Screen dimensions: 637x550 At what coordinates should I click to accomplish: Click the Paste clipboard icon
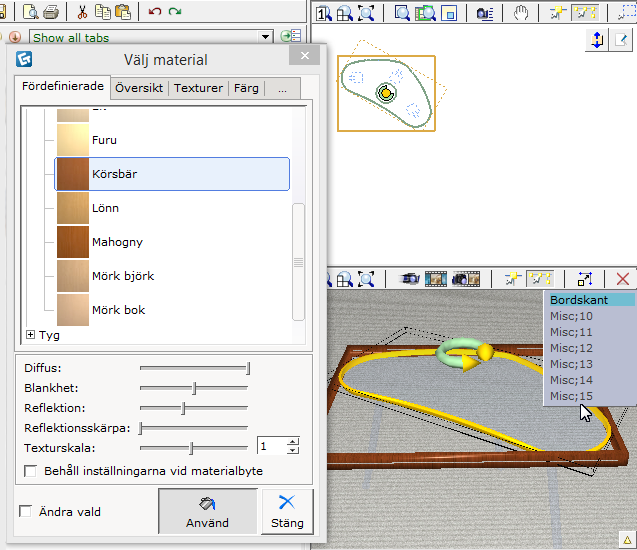tap(122, 12)
